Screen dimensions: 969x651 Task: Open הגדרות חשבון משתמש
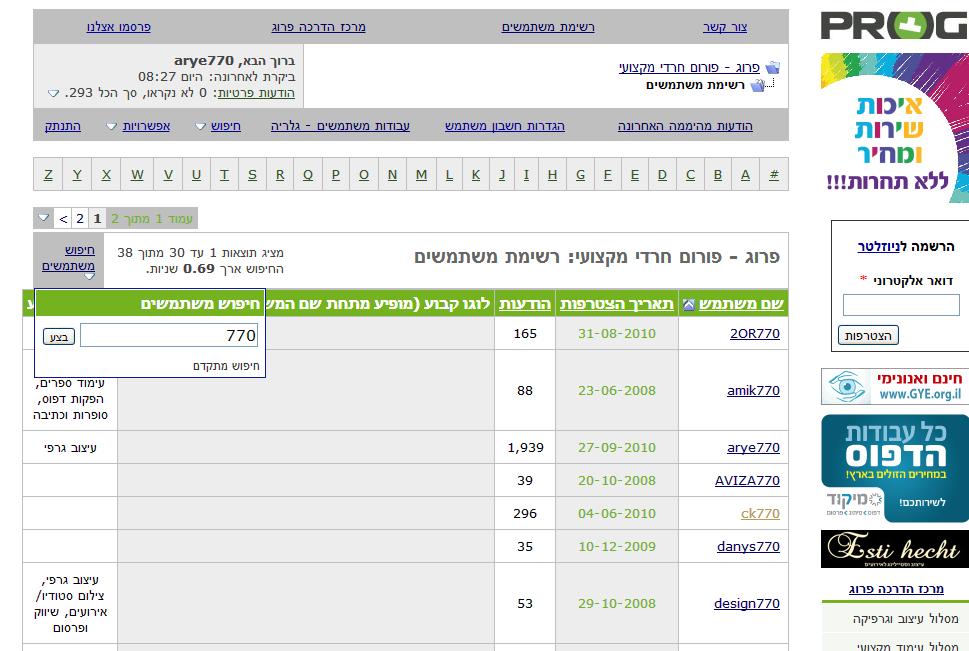[x=505, y=126]
